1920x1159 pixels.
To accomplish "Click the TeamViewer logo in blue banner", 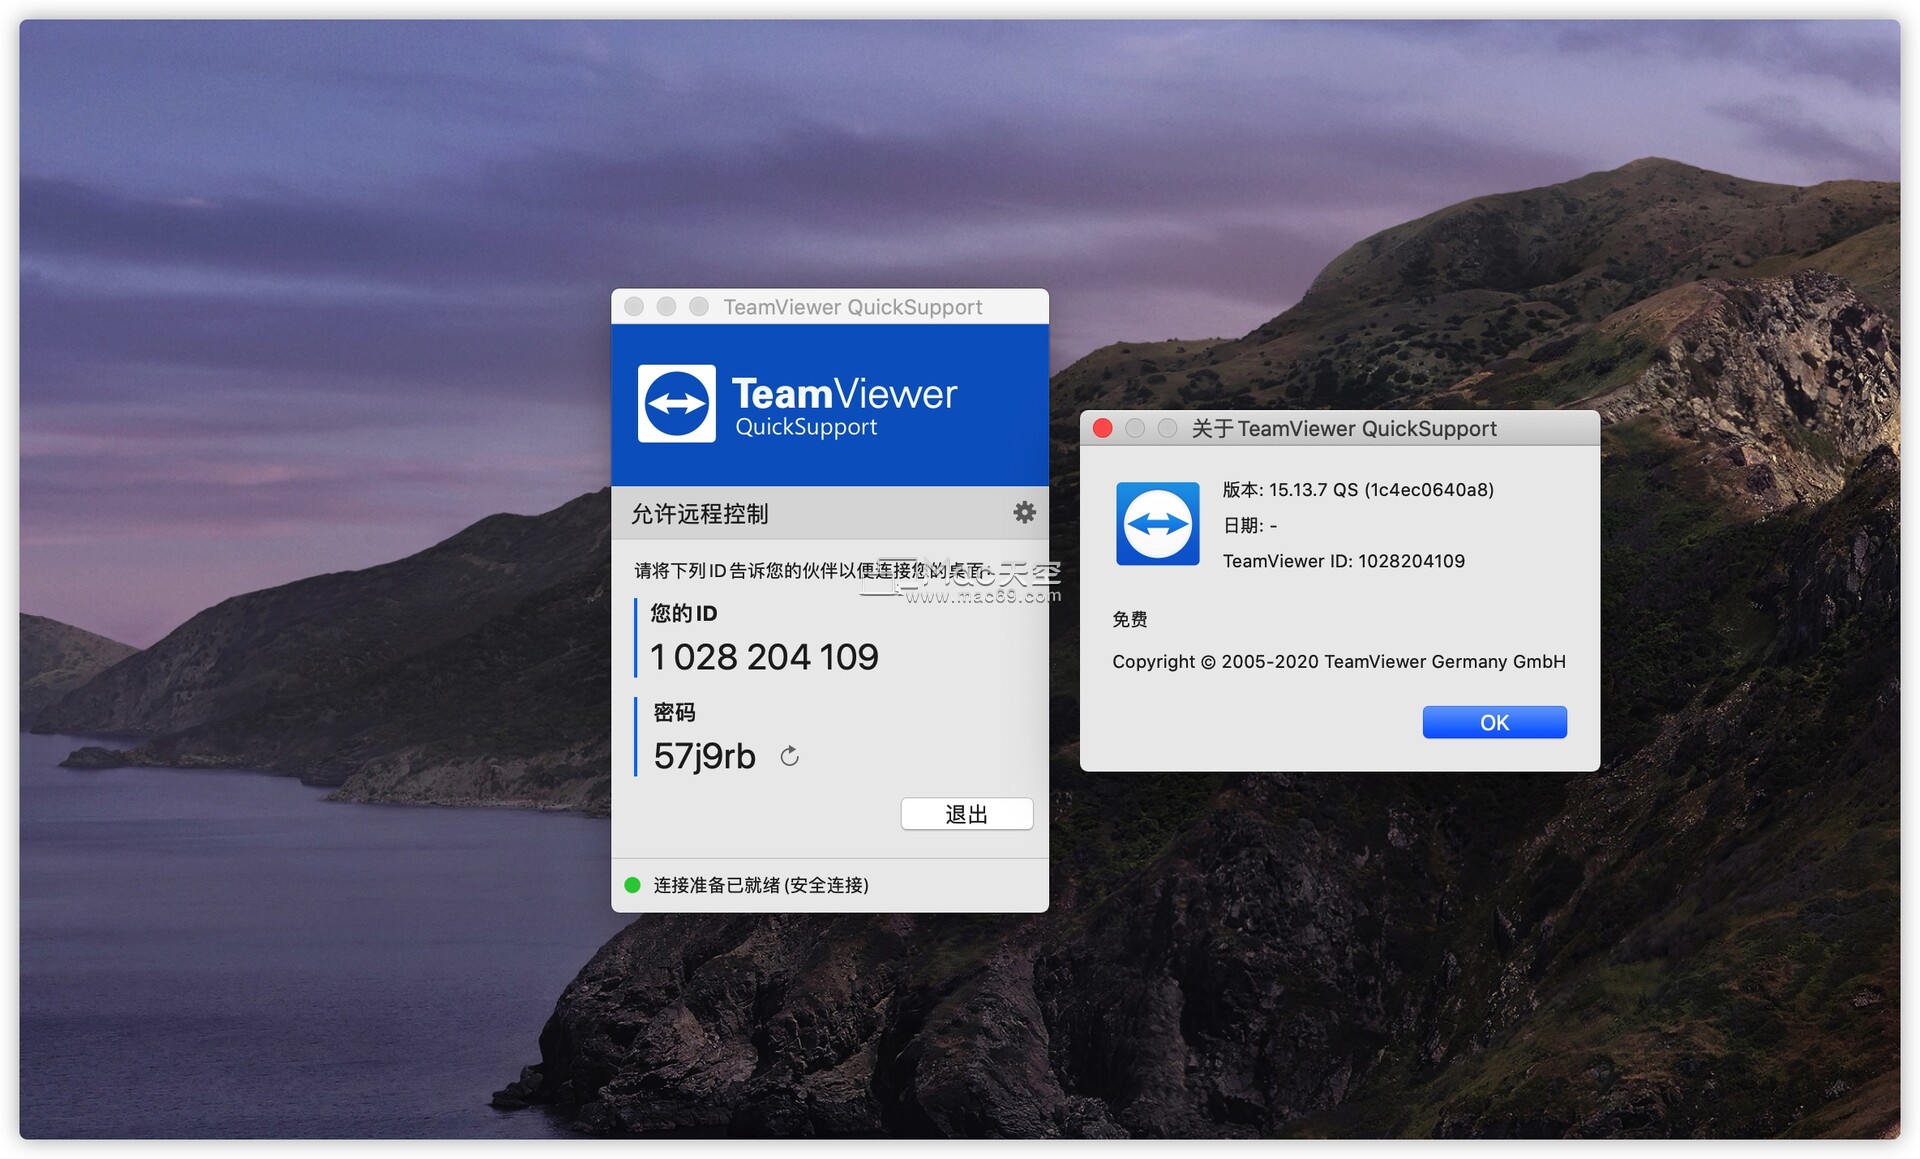I will pyautogui.click(x=677, y=403).
